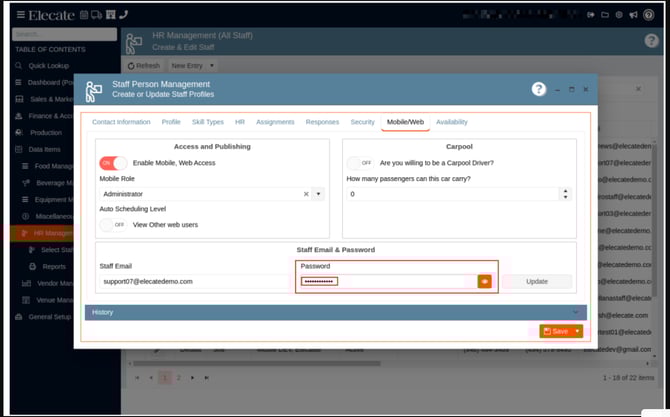Screen dimensions: 670x417
Task: Open Quick Lookup search icon in sidebar
Action: coord(19,66)
